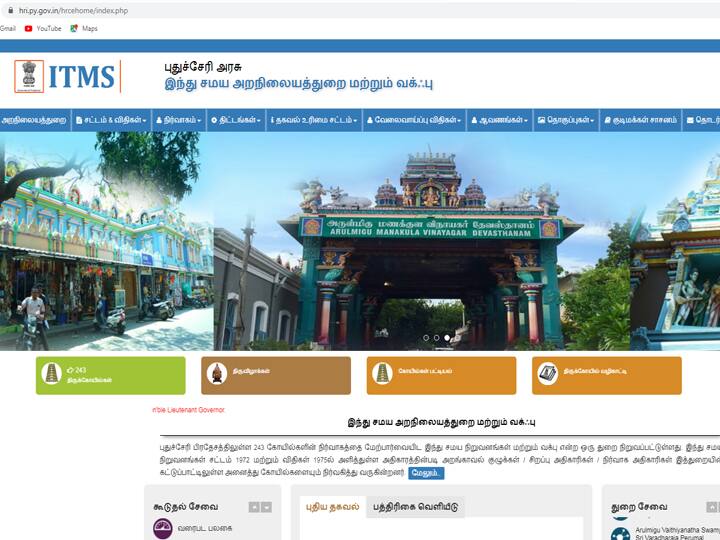Click the scrolling Lieutenant Governor red text
Image resolution: width=720 pixels, height=540 pixels.
pos(188,410)
